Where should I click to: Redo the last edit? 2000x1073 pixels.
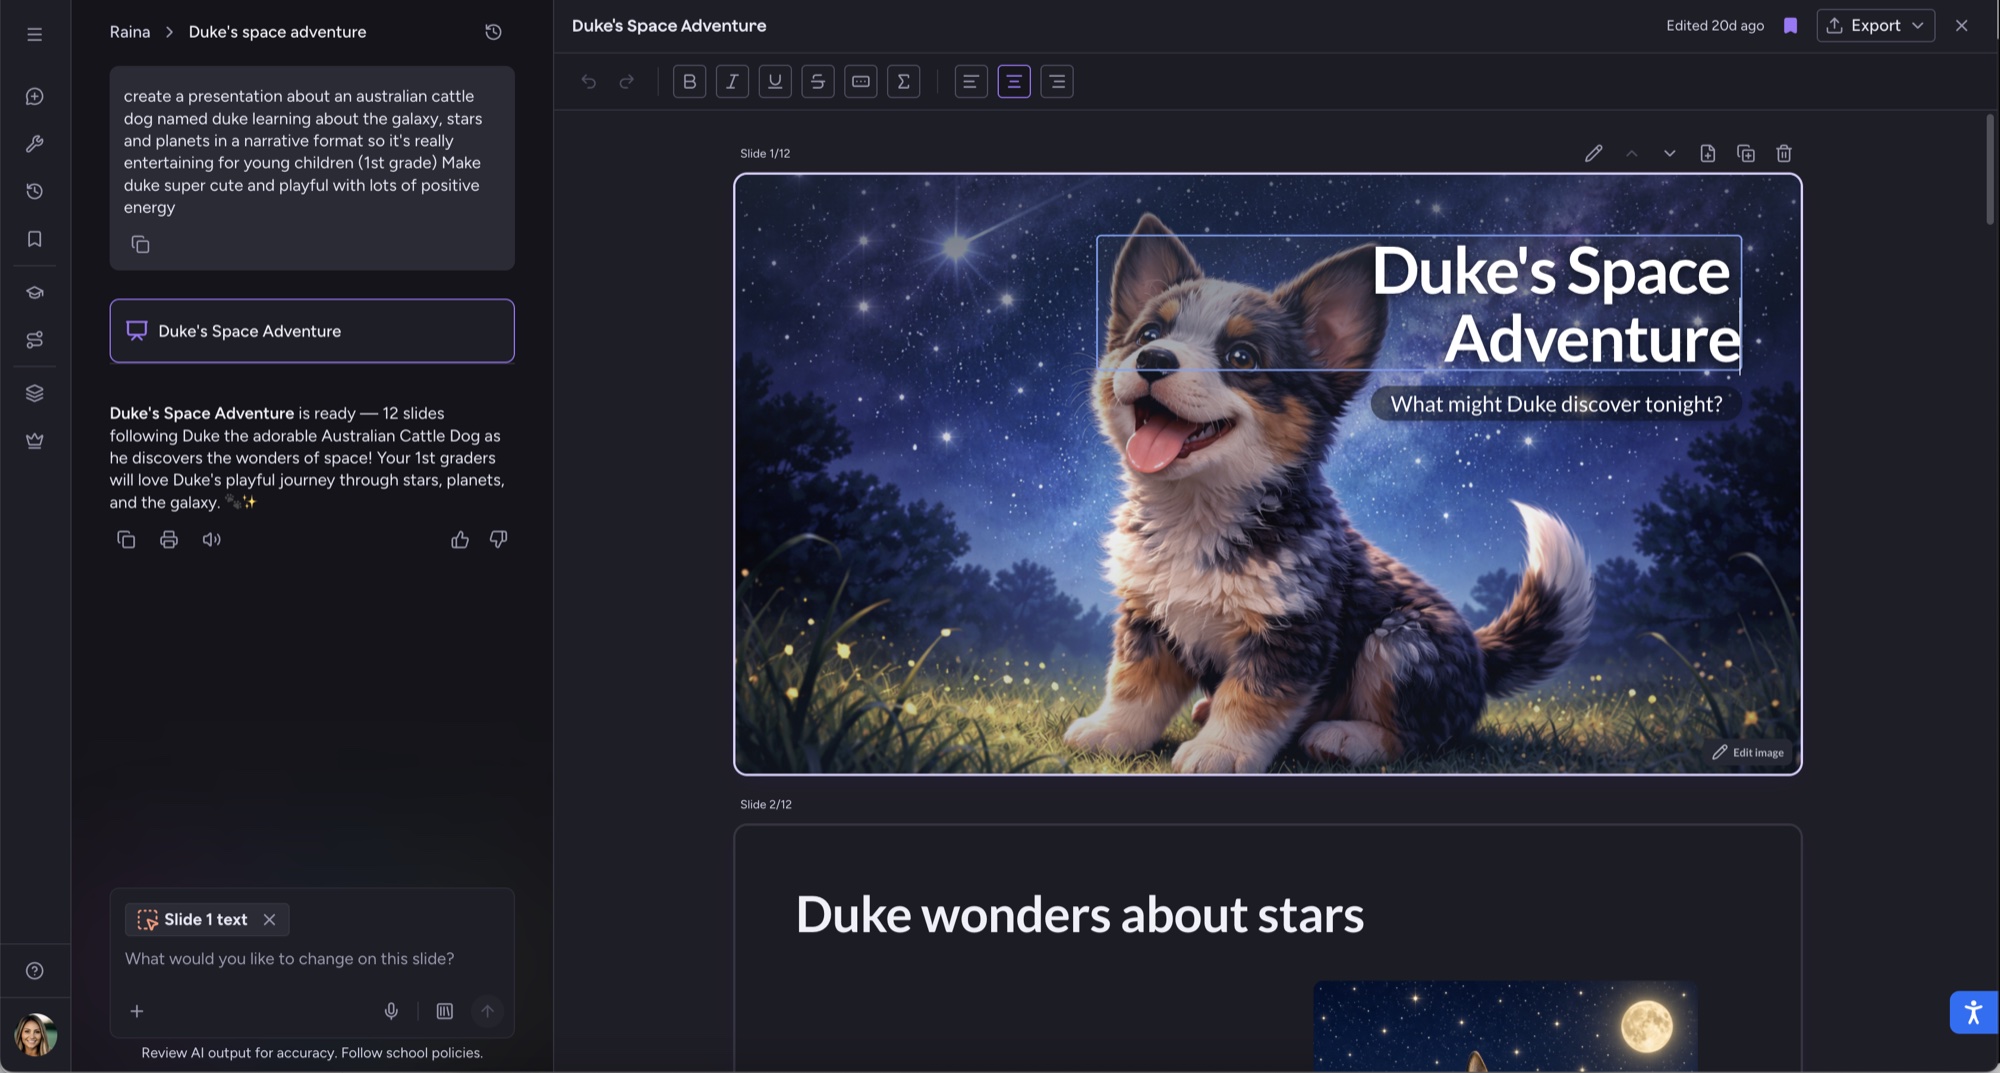tap(627, 82)
